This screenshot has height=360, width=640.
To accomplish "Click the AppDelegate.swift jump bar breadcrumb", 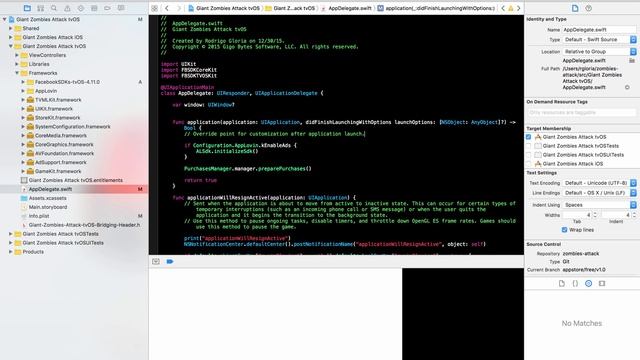I will (346, 8).
